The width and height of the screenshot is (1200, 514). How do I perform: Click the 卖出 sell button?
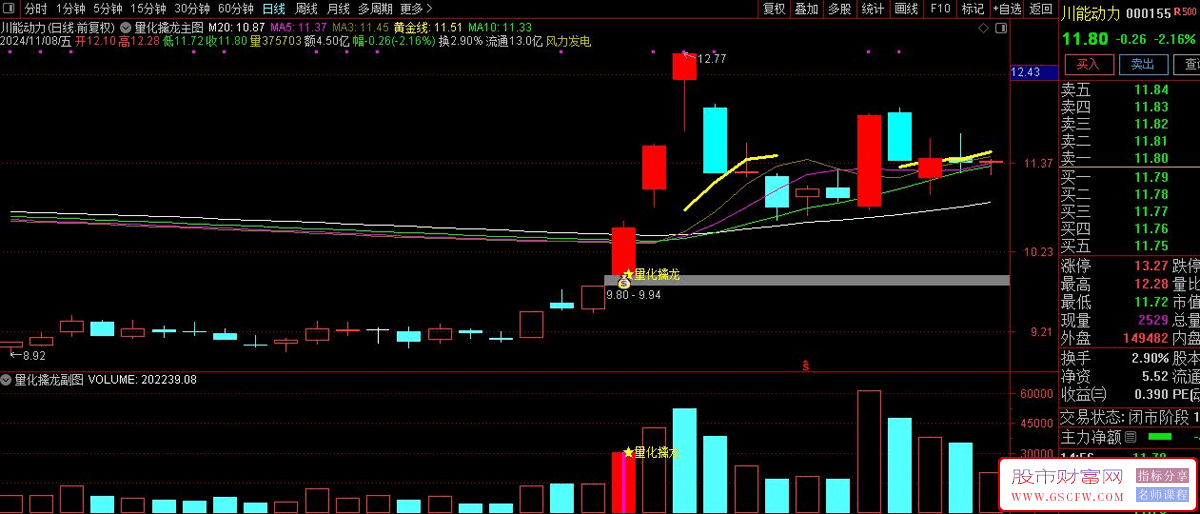tap(1143, 64)
